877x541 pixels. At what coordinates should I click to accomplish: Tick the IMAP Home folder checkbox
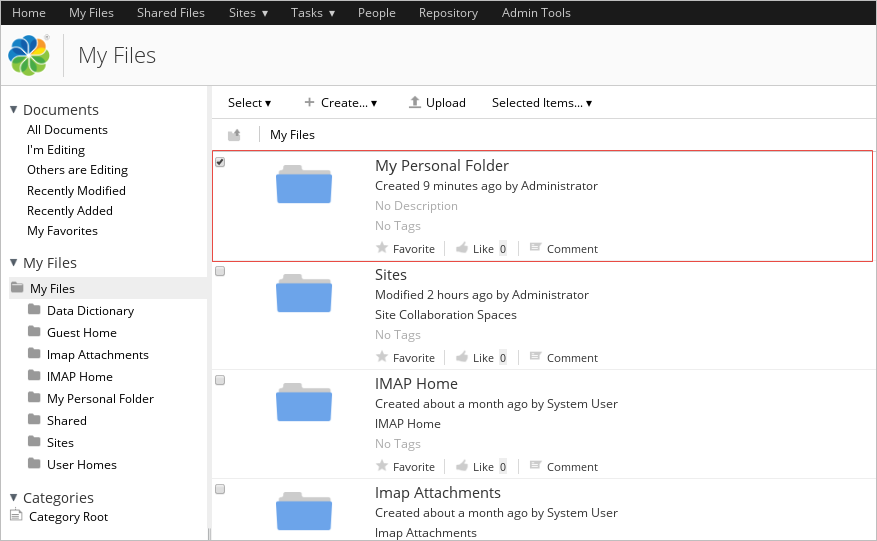220,380
